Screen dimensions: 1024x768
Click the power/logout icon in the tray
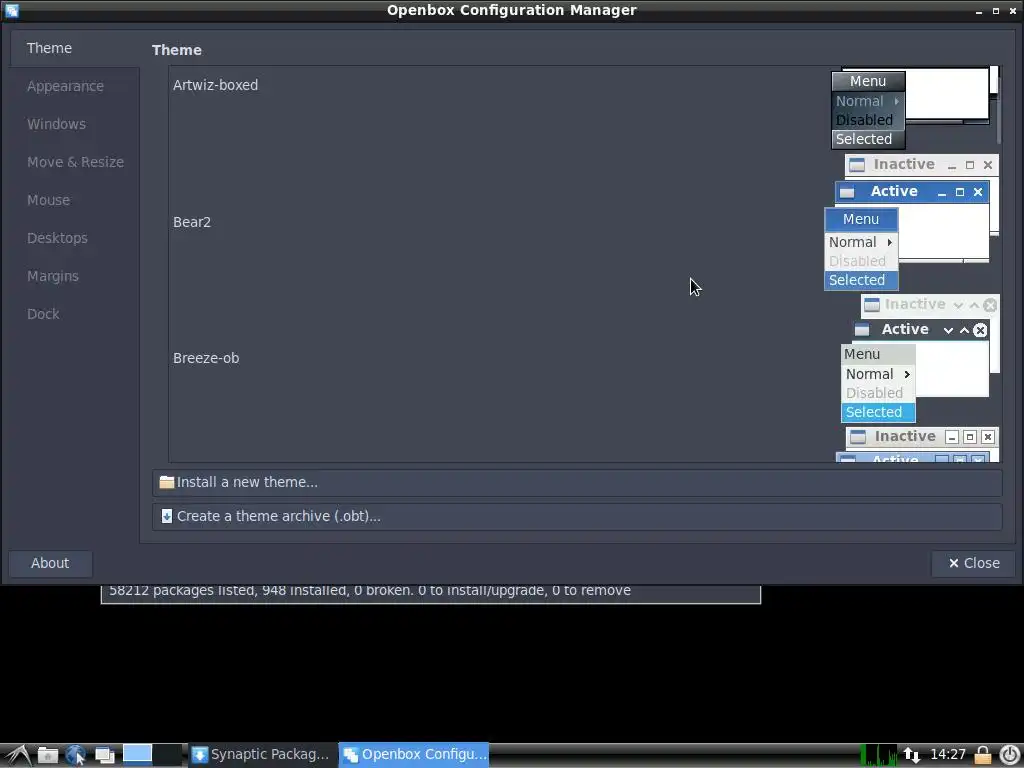pos(1010,755)
